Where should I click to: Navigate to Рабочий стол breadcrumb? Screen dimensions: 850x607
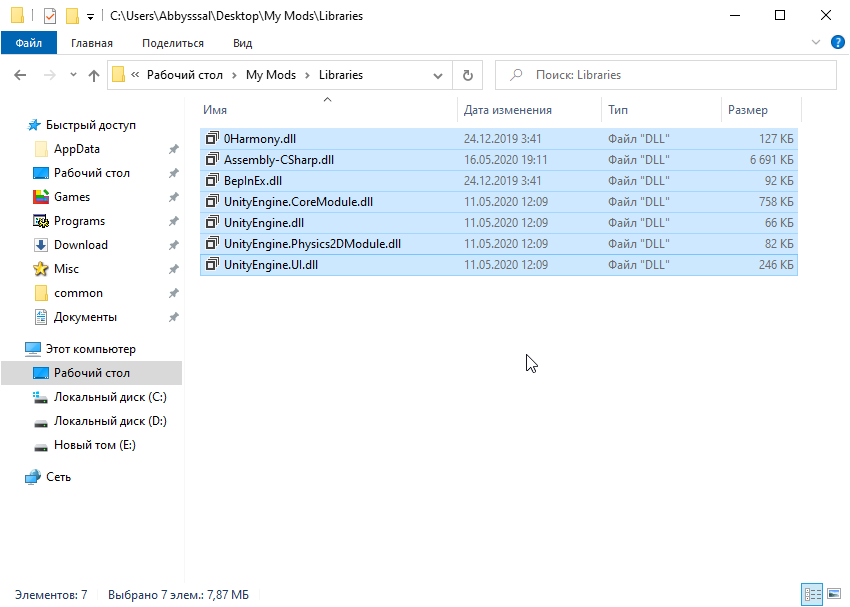tap(185, 75)
